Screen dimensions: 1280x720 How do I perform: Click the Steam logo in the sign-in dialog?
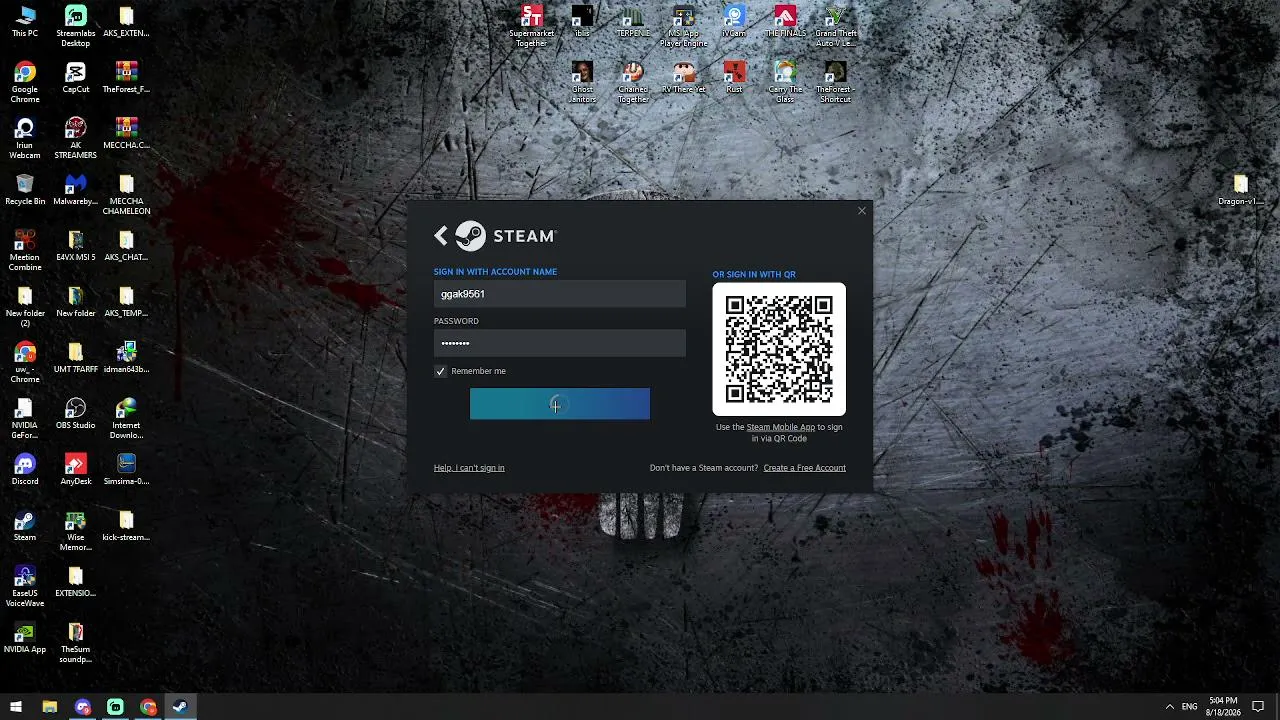[506, 236]
